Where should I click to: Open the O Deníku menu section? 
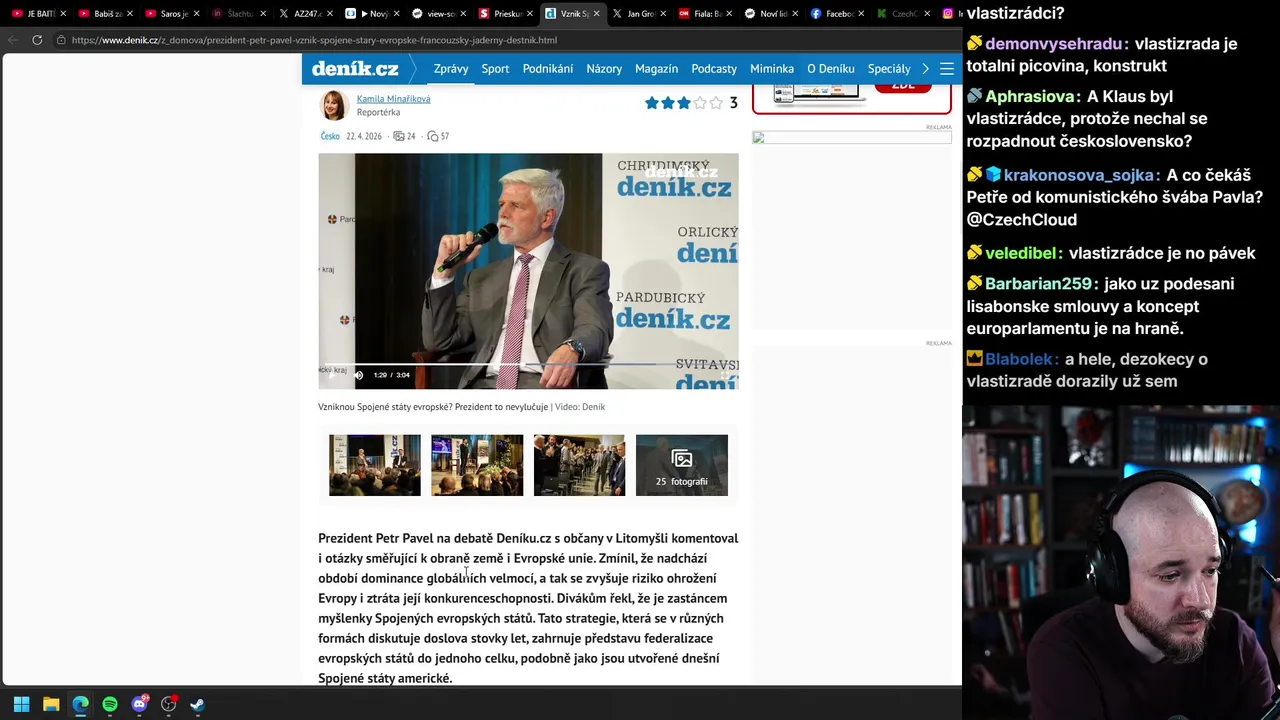(831, 69)
